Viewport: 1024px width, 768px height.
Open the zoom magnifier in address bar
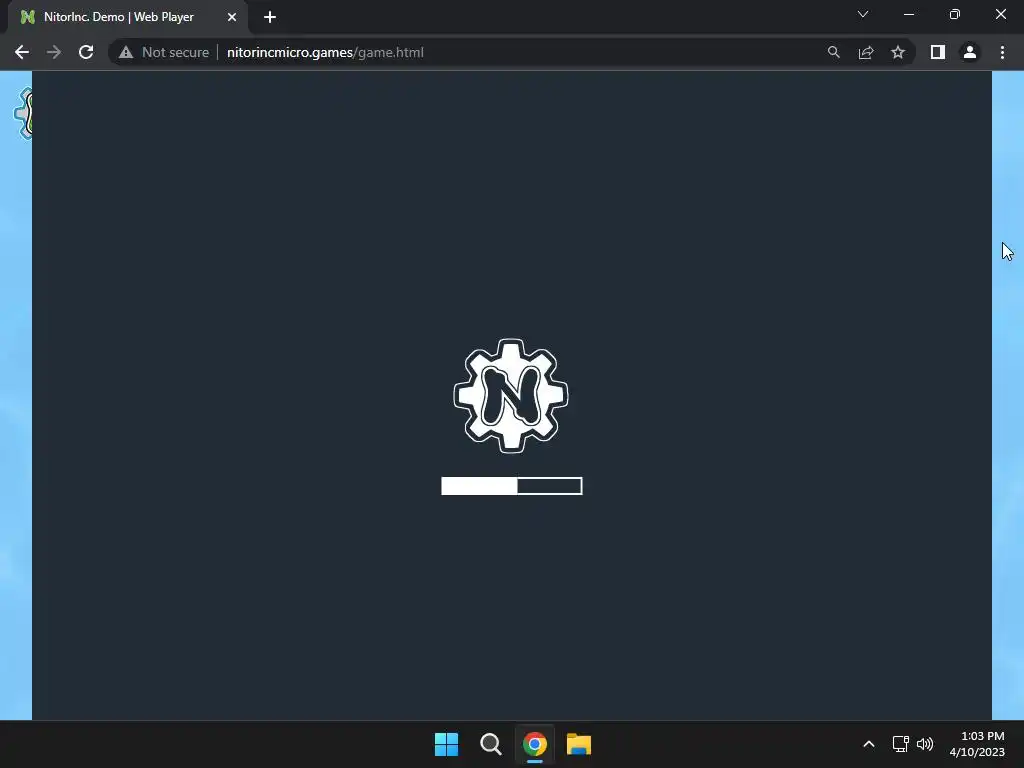[x=833, y=52]
